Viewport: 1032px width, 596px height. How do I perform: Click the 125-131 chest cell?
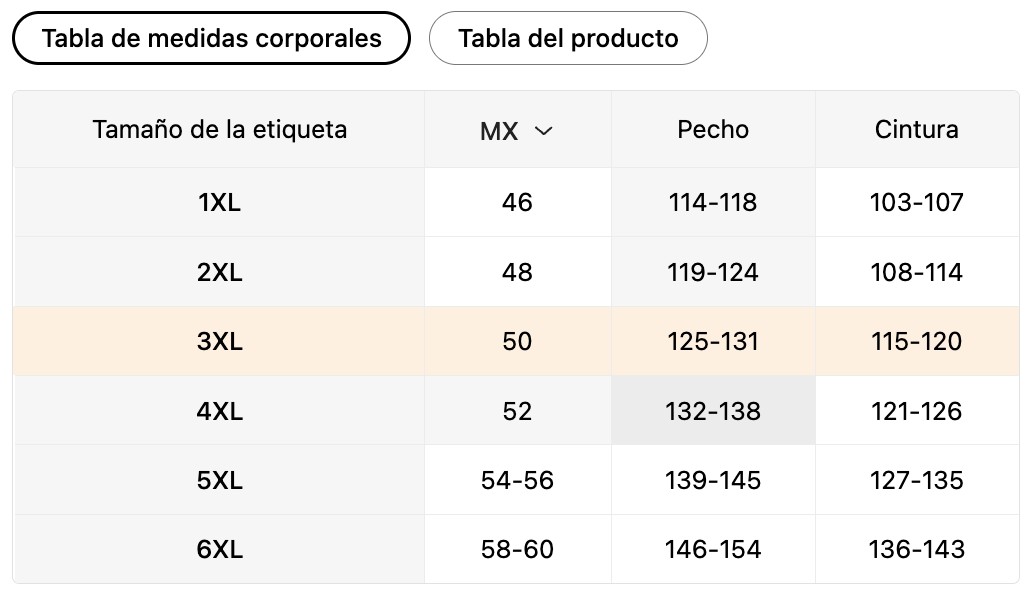click(713, 341)
